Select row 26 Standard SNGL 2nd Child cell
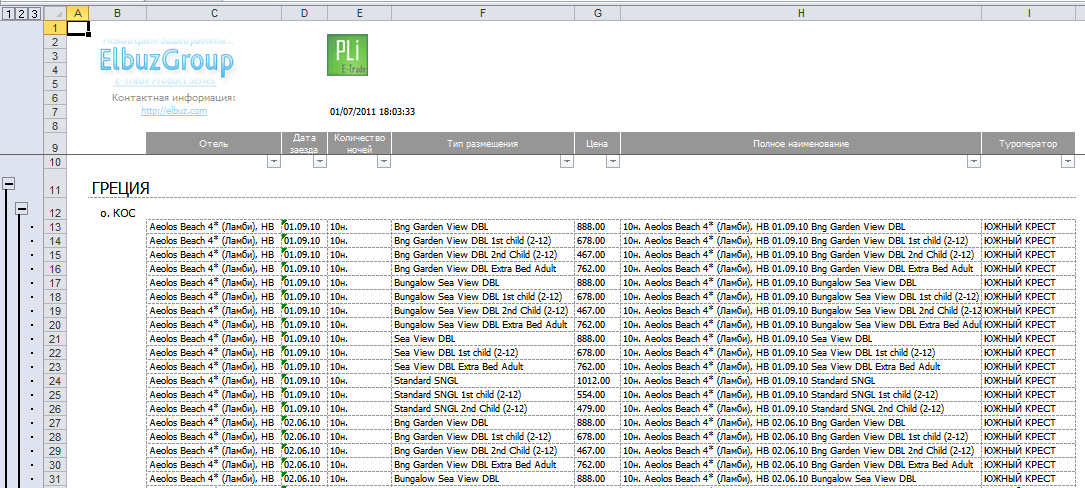This screenshot has height=488, width=1085. click(483, 408)
